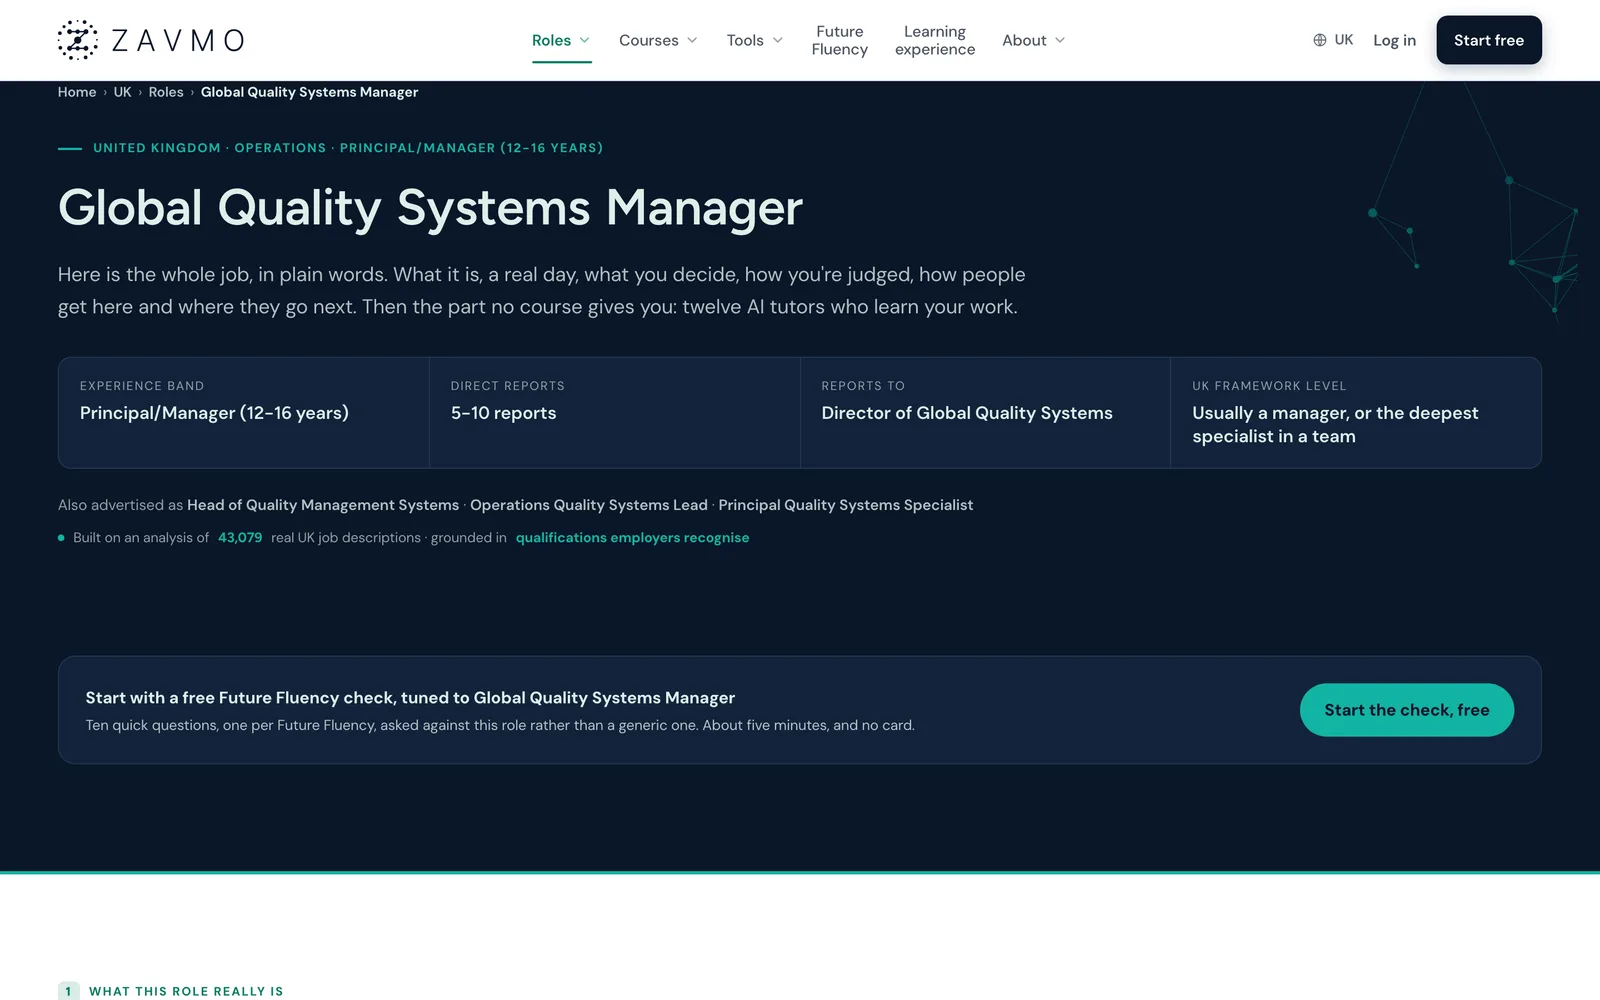Click the Log in link
Image resolution: width=1600 pixels, height=1000 pixels.
point(1394,40)
